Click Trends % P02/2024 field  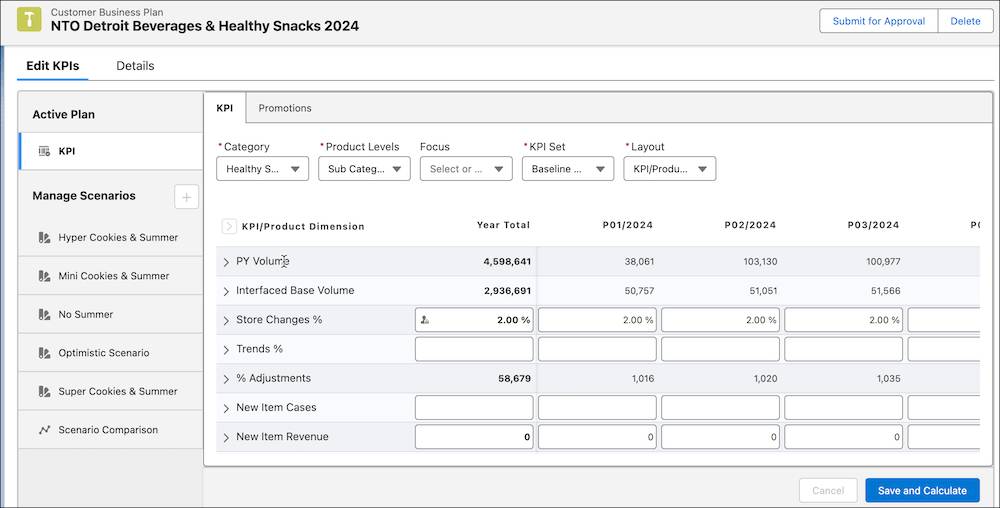coord(720,349)
